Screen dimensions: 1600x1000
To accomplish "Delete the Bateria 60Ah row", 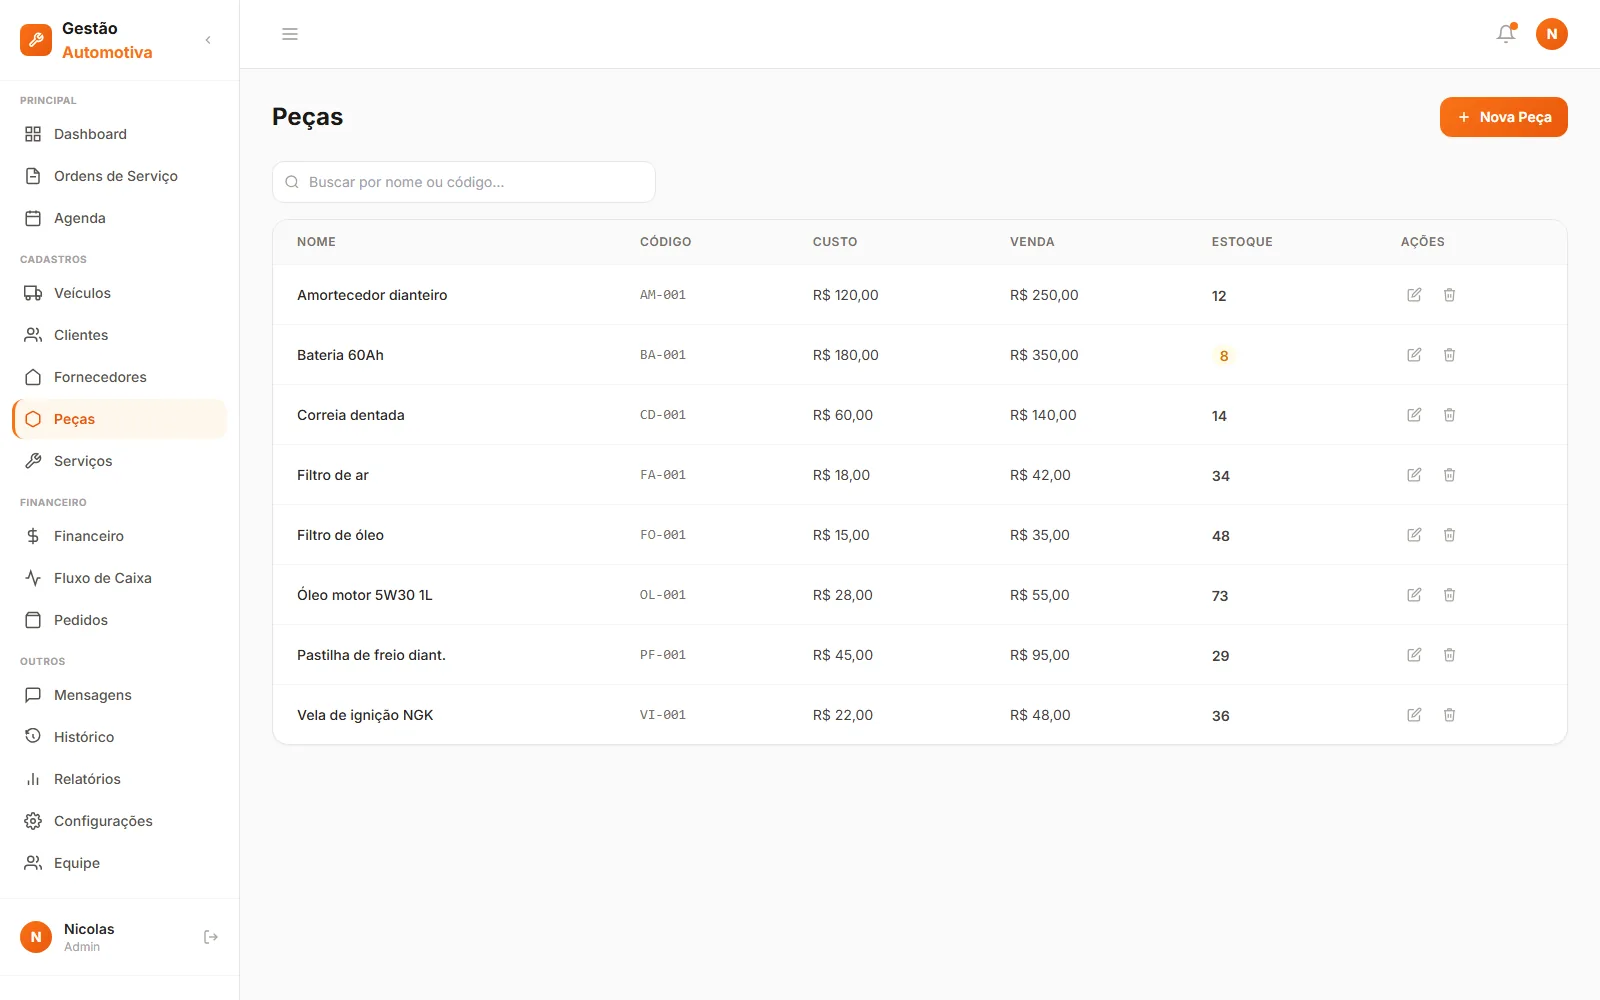I will coord(1449,355).
